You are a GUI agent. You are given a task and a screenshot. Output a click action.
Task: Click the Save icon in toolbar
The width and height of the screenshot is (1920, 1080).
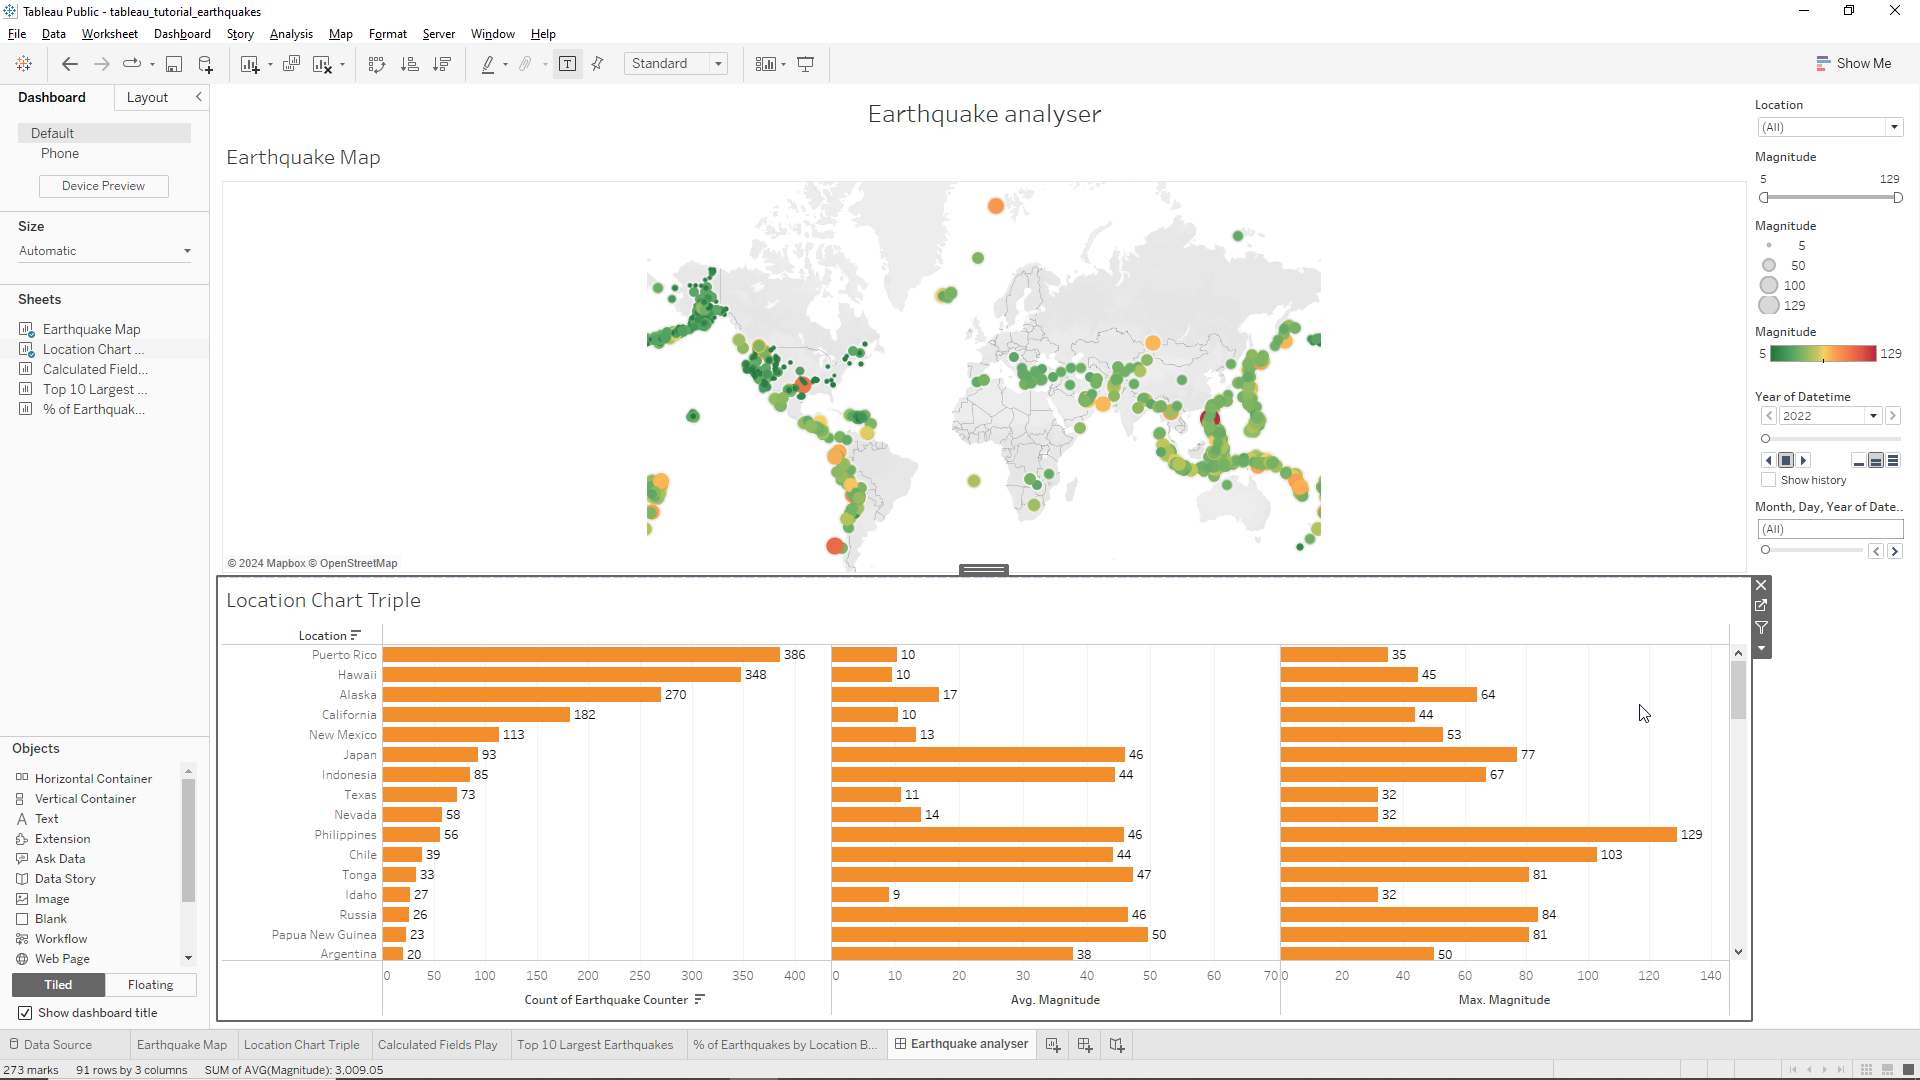click(x=174, y=64)
